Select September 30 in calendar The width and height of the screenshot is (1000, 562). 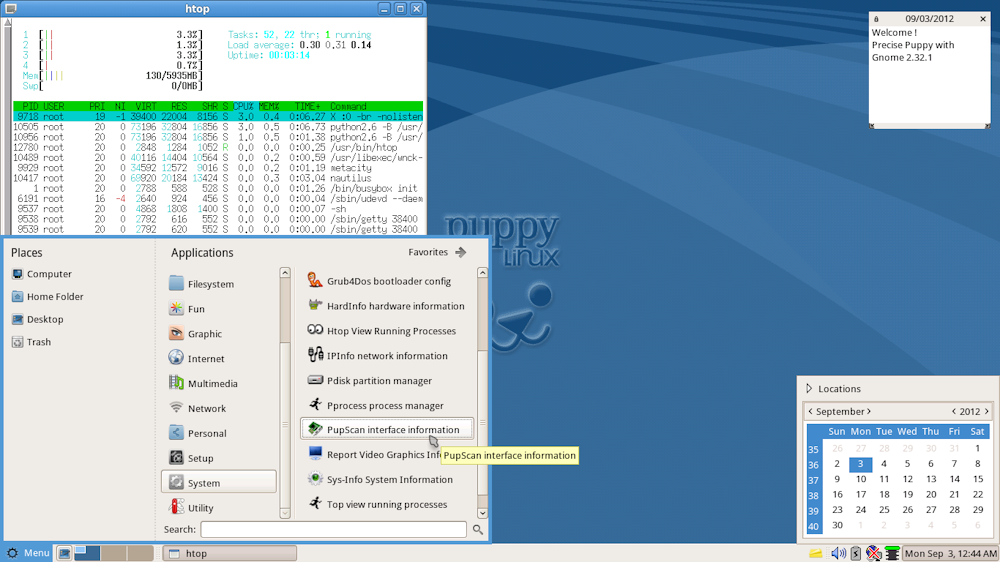837,526
